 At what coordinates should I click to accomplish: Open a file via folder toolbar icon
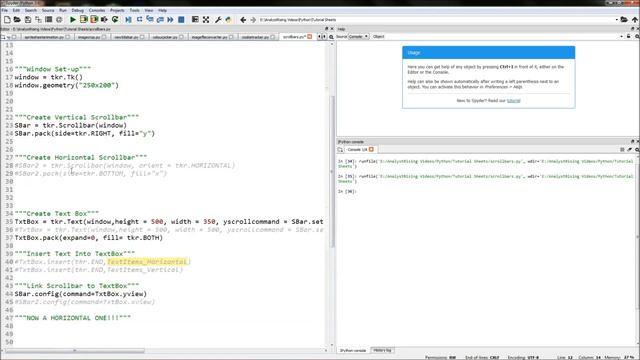tap(17, 20)
